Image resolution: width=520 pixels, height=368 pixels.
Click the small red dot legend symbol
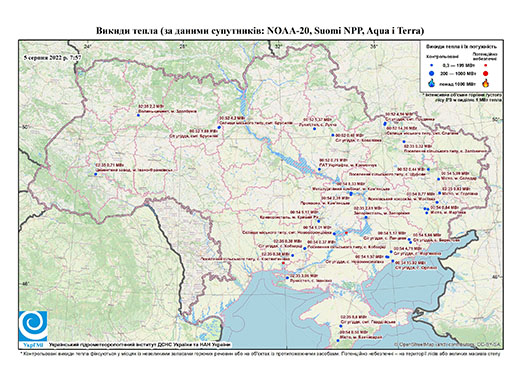pyautogui.click(x=486, y=66)
